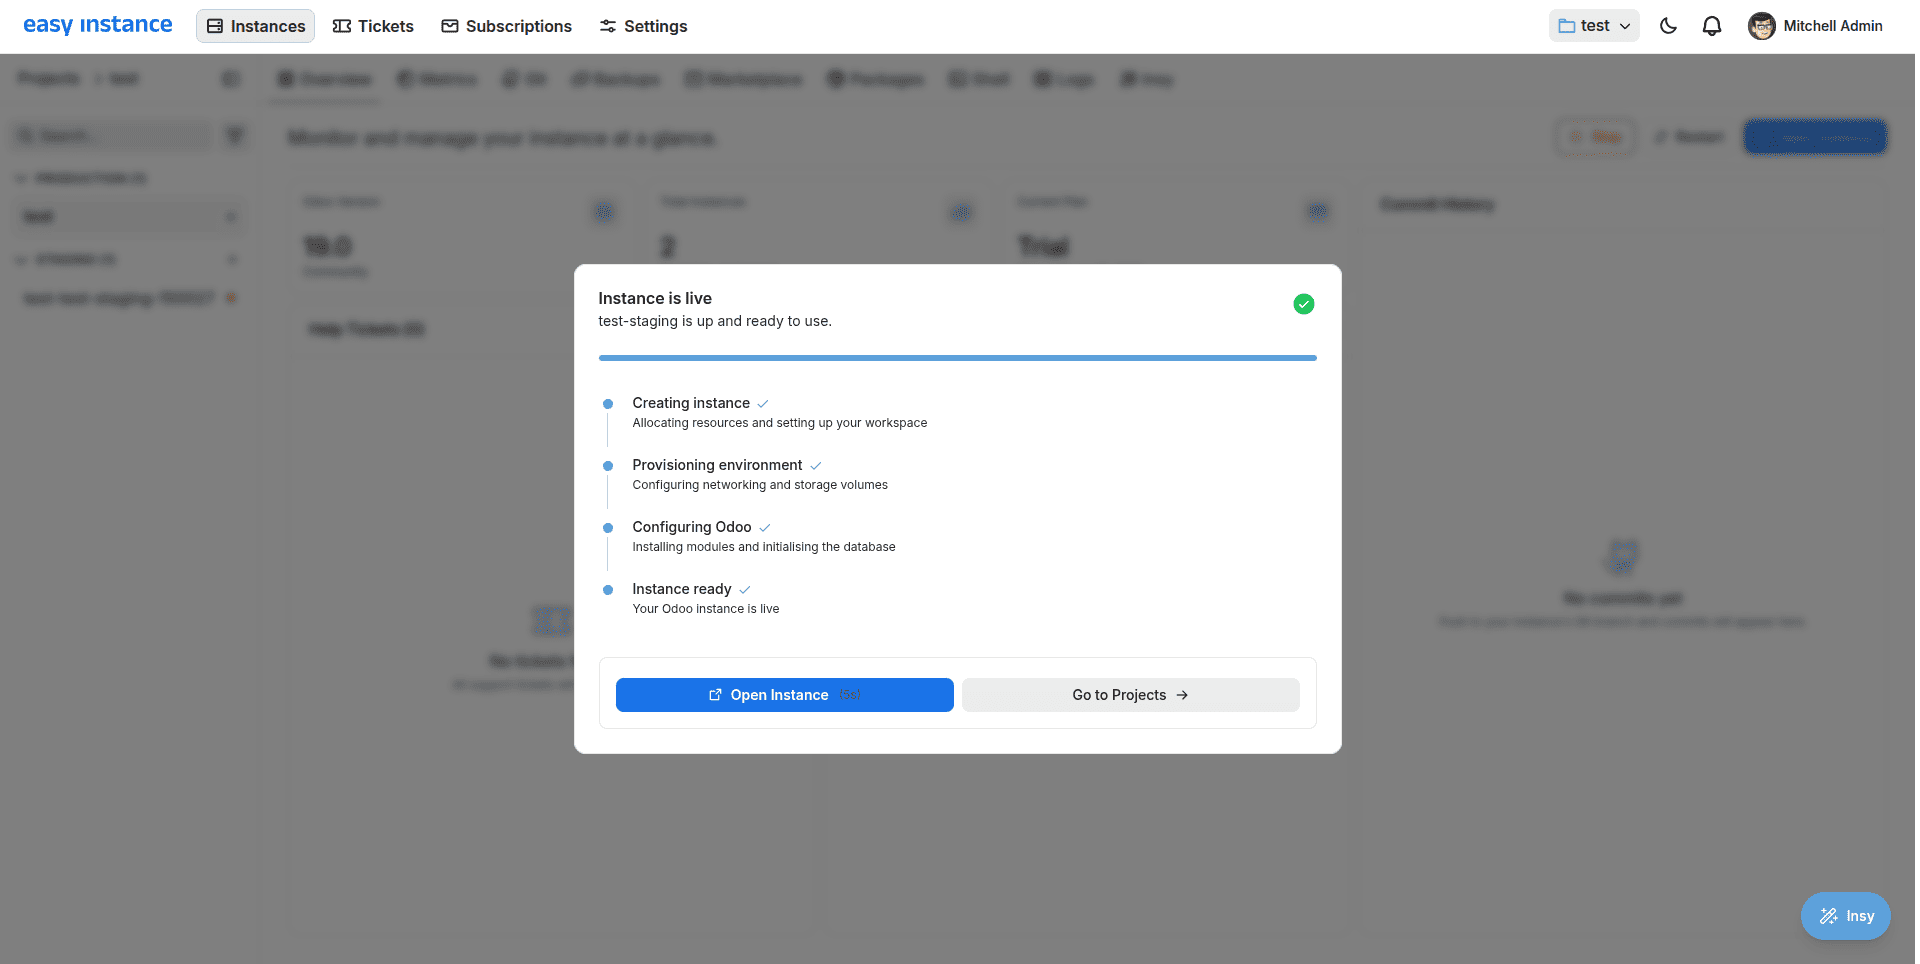
Task: Click 'Installing modules and initialising the database'
Action: click(764, 547)
